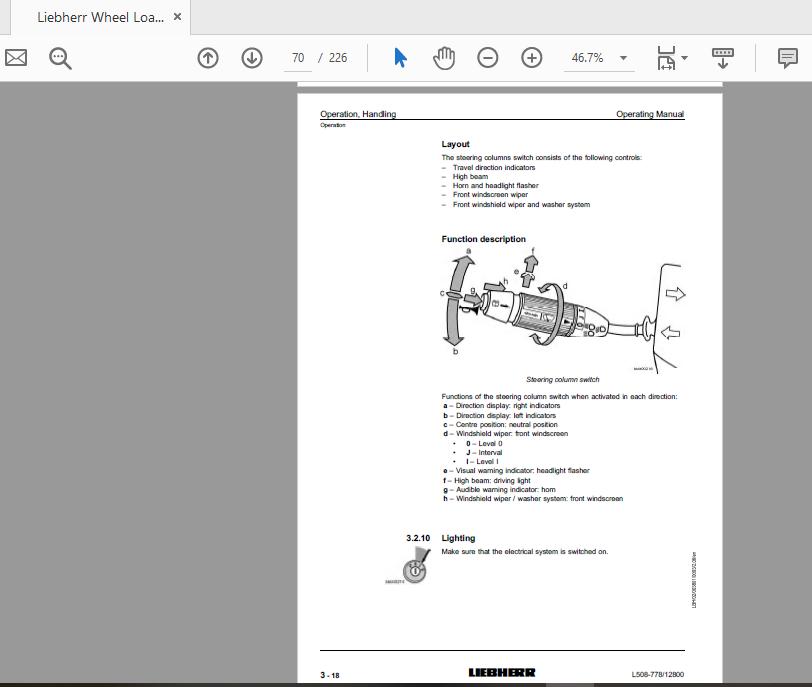
Task: Click the page number field showing 70
Action: pos(297,57)
